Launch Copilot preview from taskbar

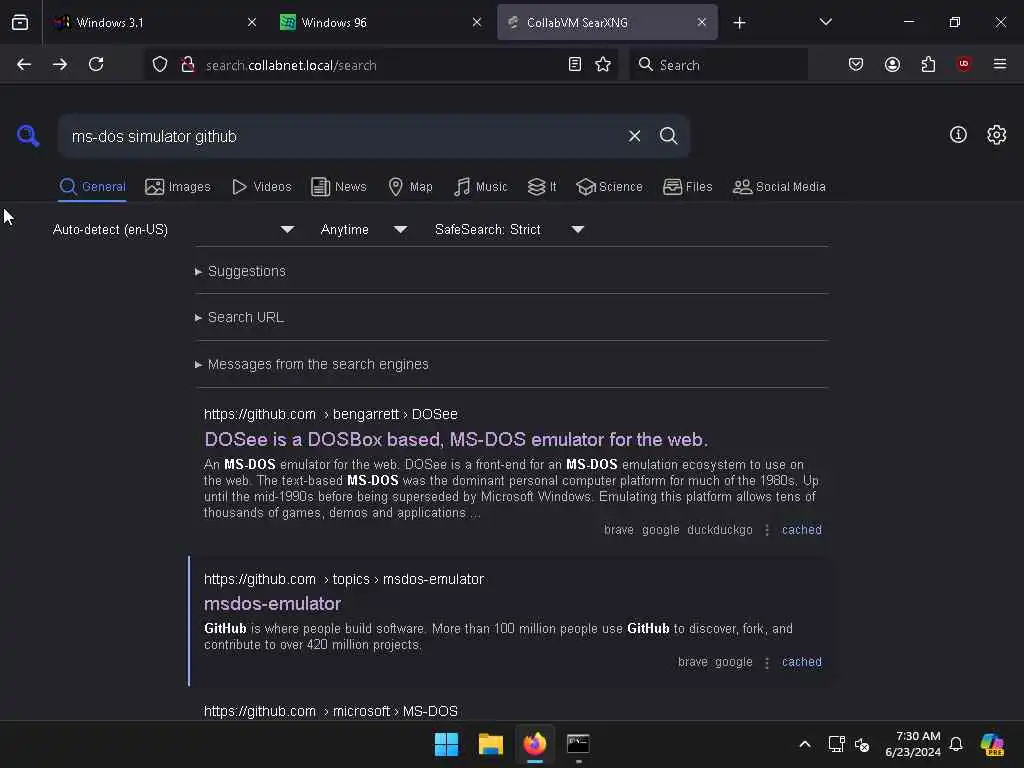992,744
